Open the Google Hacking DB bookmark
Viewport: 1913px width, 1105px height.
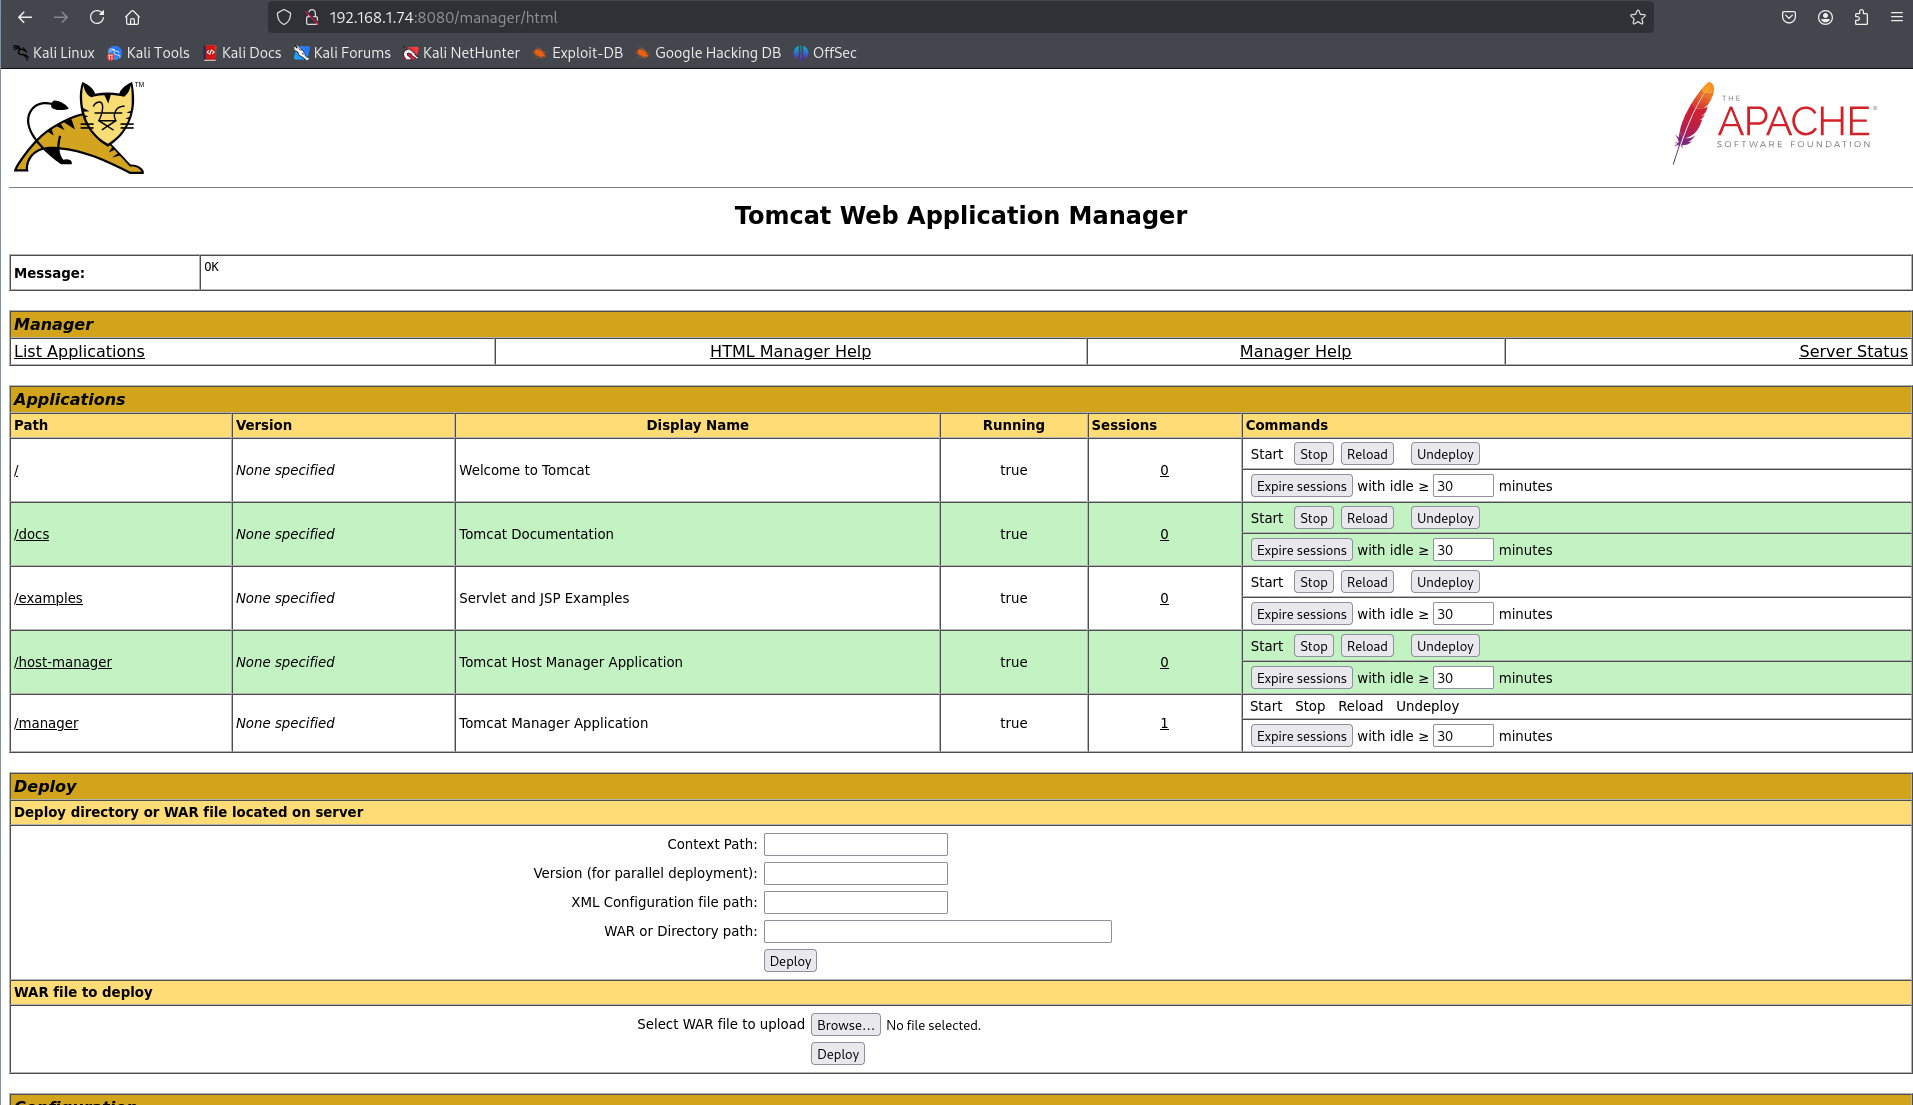tap(708, 53)
